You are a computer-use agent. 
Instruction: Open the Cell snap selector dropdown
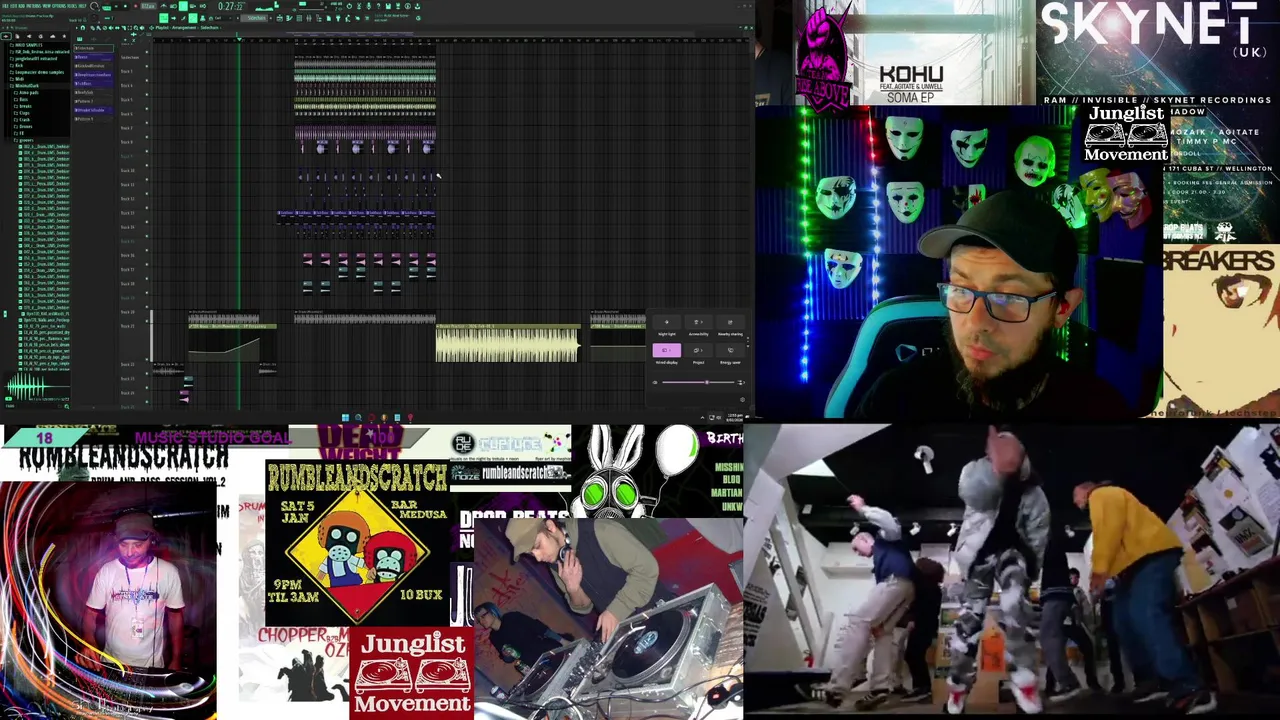tap(222, 18)
